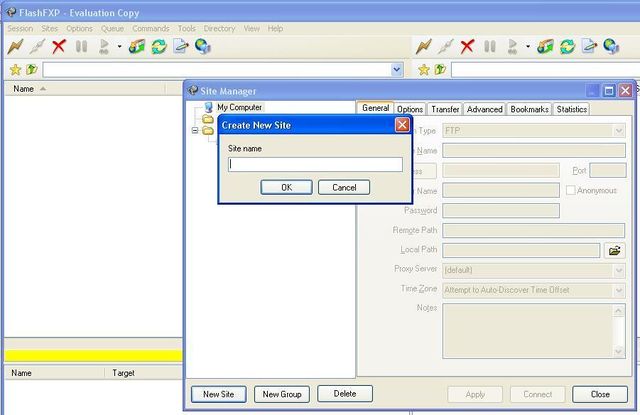Open the Sites menu

[49, 29]
